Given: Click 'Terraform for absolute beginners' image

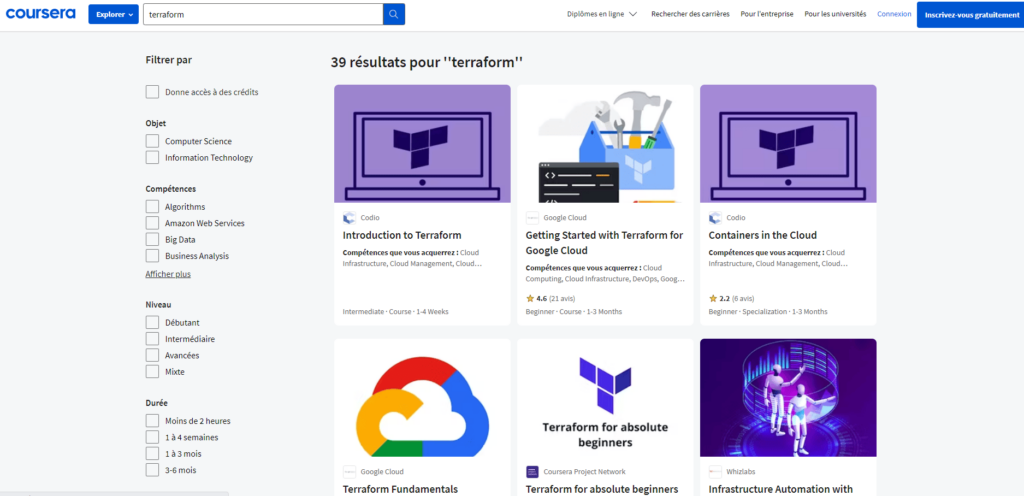Looking at the screenshot, I should click(x=605, y=397).
